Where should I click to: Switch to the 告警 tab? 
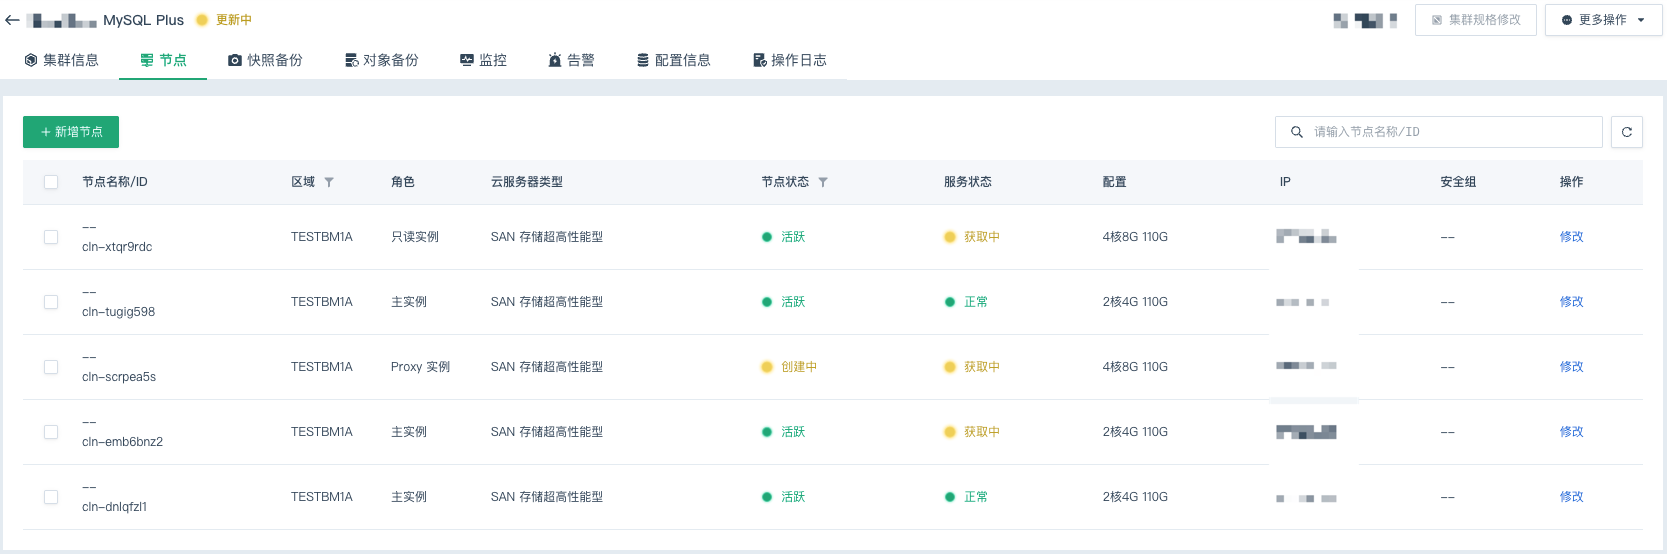tap(571, 60)
